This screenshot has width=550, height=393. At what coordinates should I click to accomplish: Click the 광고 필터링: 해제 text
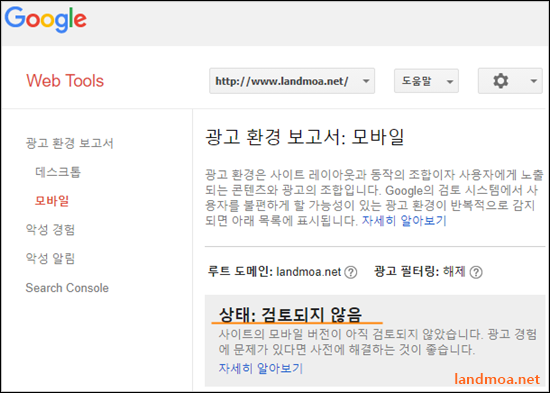tap(420, 272)
